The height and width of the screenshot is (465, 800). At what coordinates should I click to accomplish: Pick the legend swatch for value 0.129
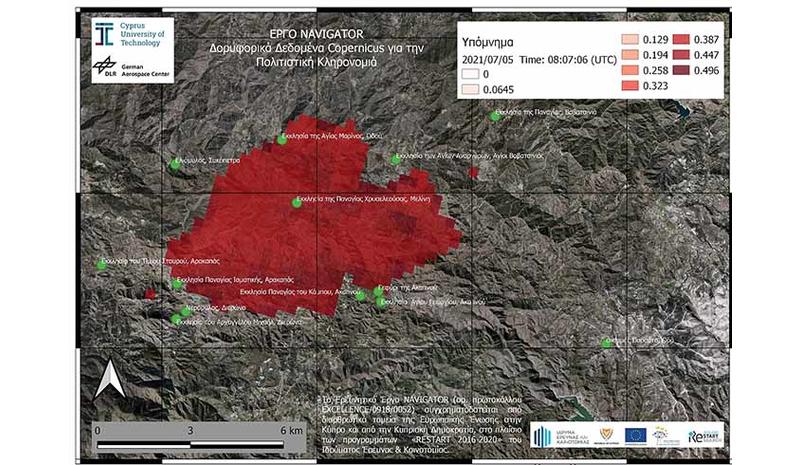pyautogui.click(x=630, y=39)
